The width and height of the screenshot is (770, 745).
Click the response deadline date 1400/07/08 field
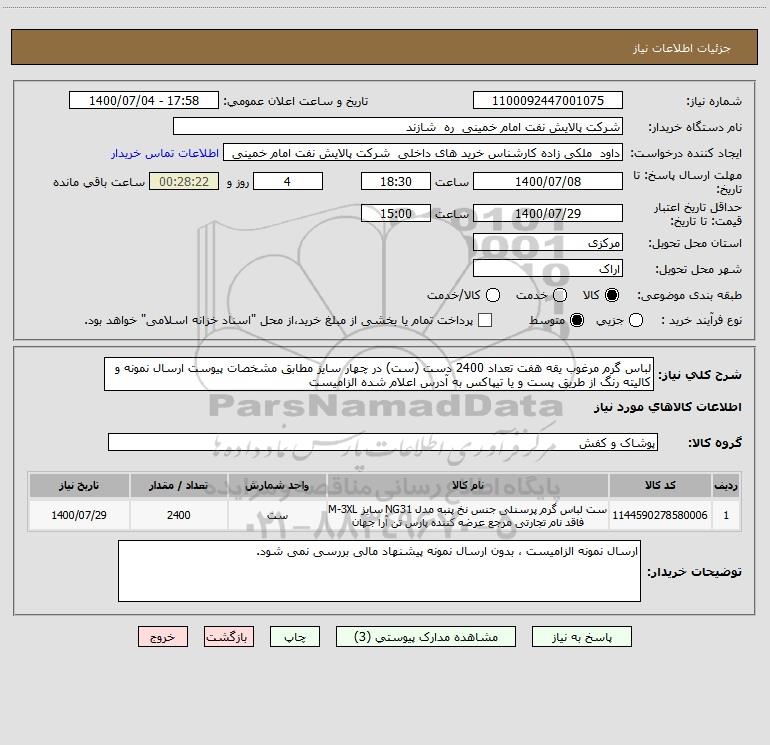point(548,182)
